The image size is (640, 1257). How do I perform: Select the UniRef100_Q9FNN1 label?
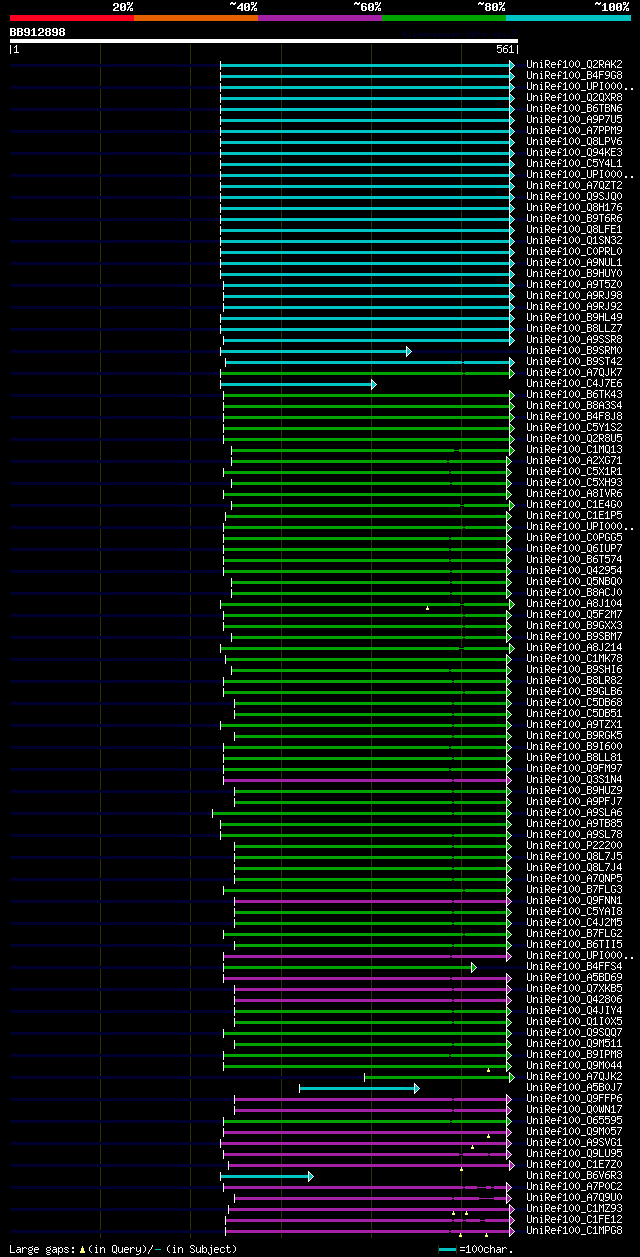(574, 900)
